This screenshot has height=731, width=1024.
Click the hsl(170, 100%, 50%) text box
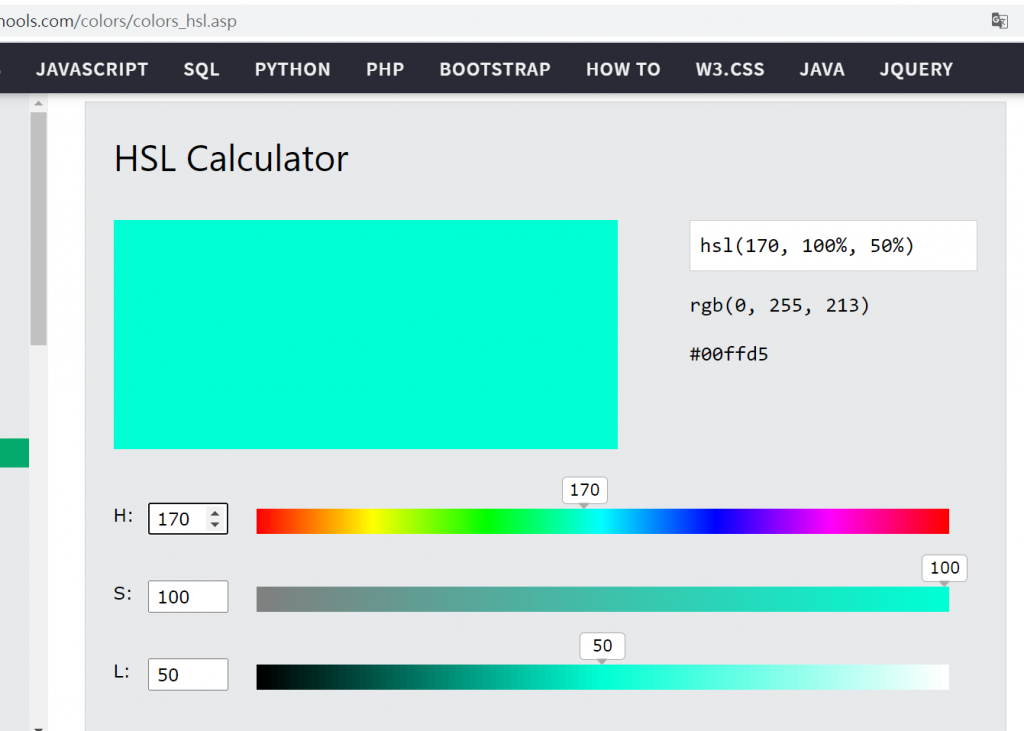tap(832, 246)
